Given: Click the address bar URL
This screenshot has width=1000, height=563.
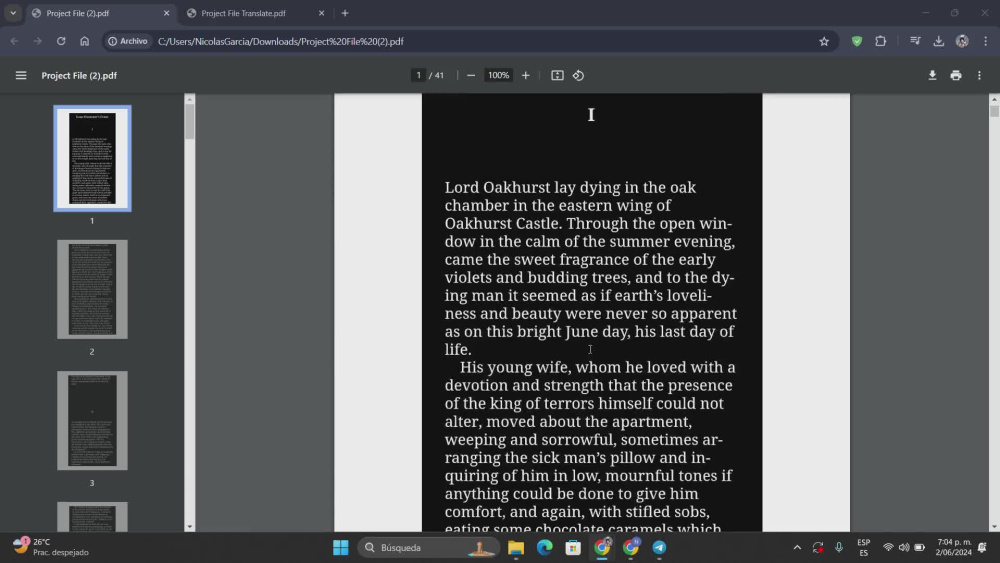Looking at the screenshot, I should (x=281, y=41).
